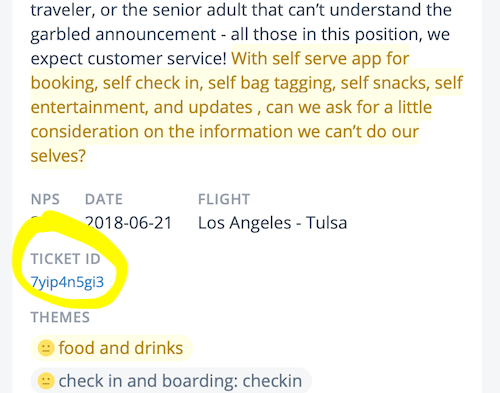500x393 pixels.
Task: Click the neutral face icon on food and drinks
Action: pos(46,348)
